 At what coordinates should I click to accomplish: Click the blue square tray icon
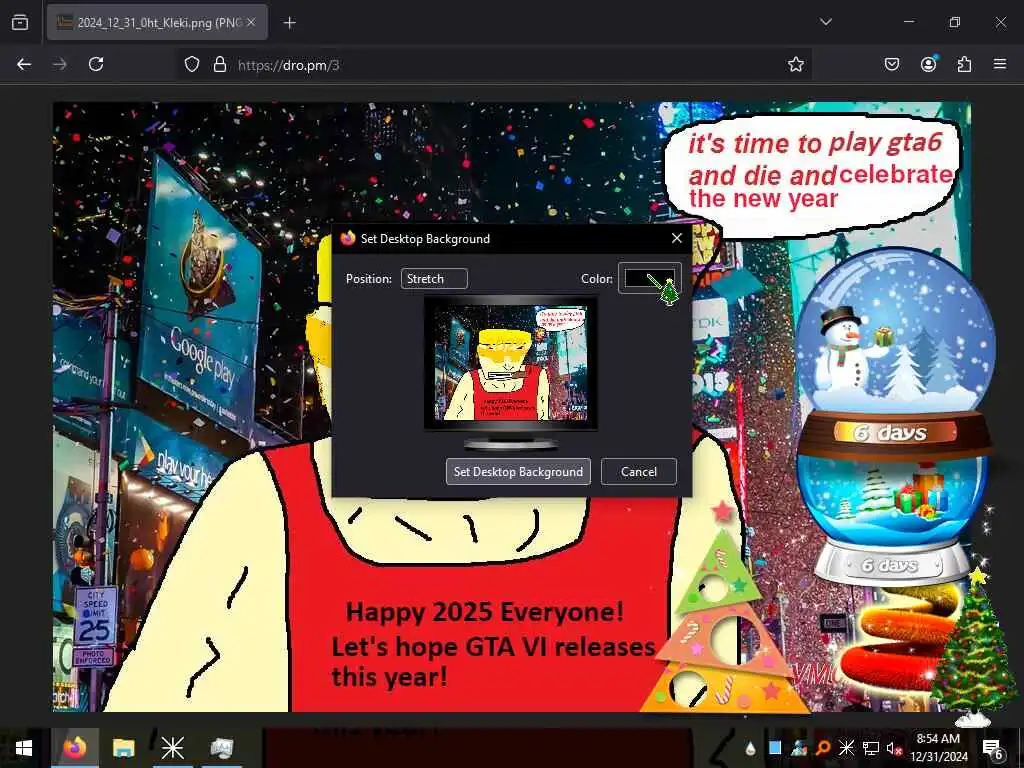click(x=775, y=748)
